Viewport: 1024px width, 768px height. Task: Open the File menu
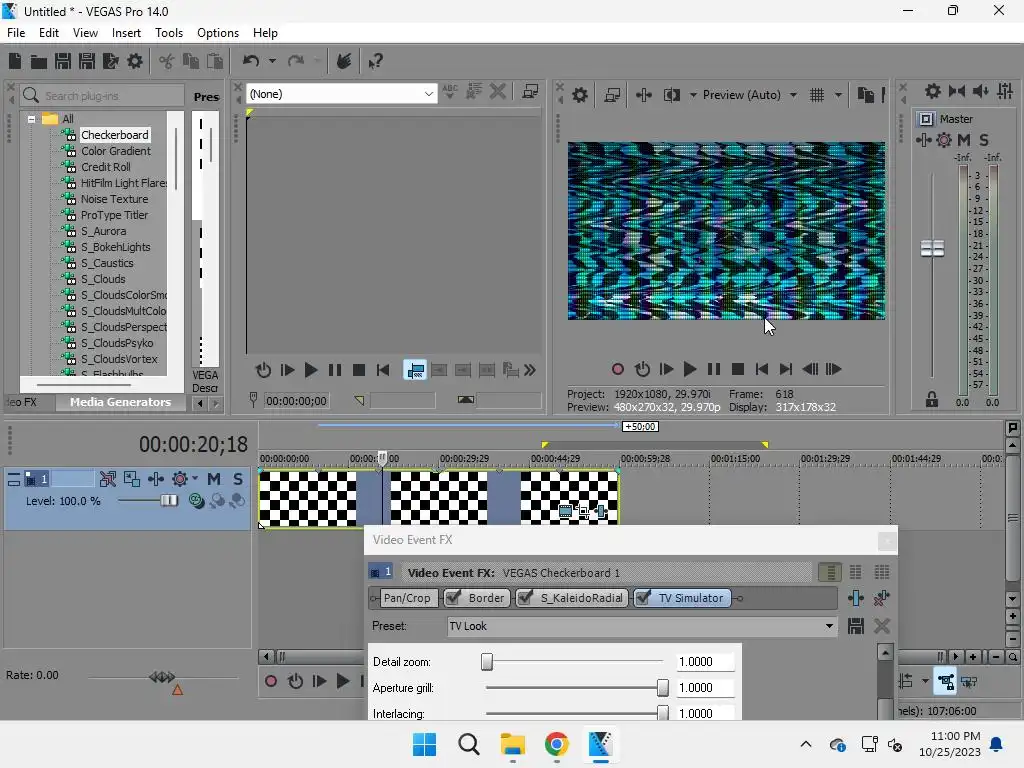16,33
